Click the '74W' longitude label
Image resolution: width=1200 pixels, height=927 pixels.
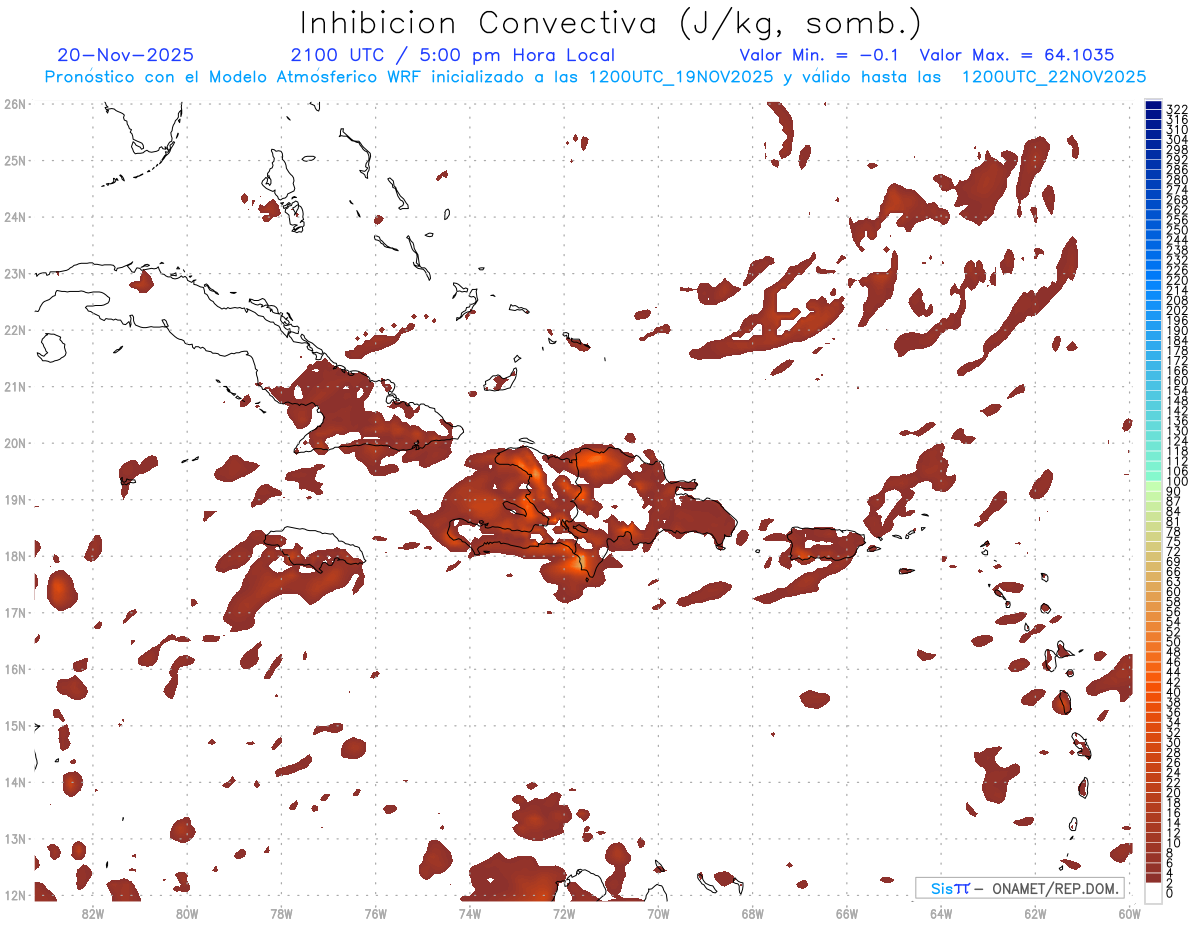tap(470, 912)
